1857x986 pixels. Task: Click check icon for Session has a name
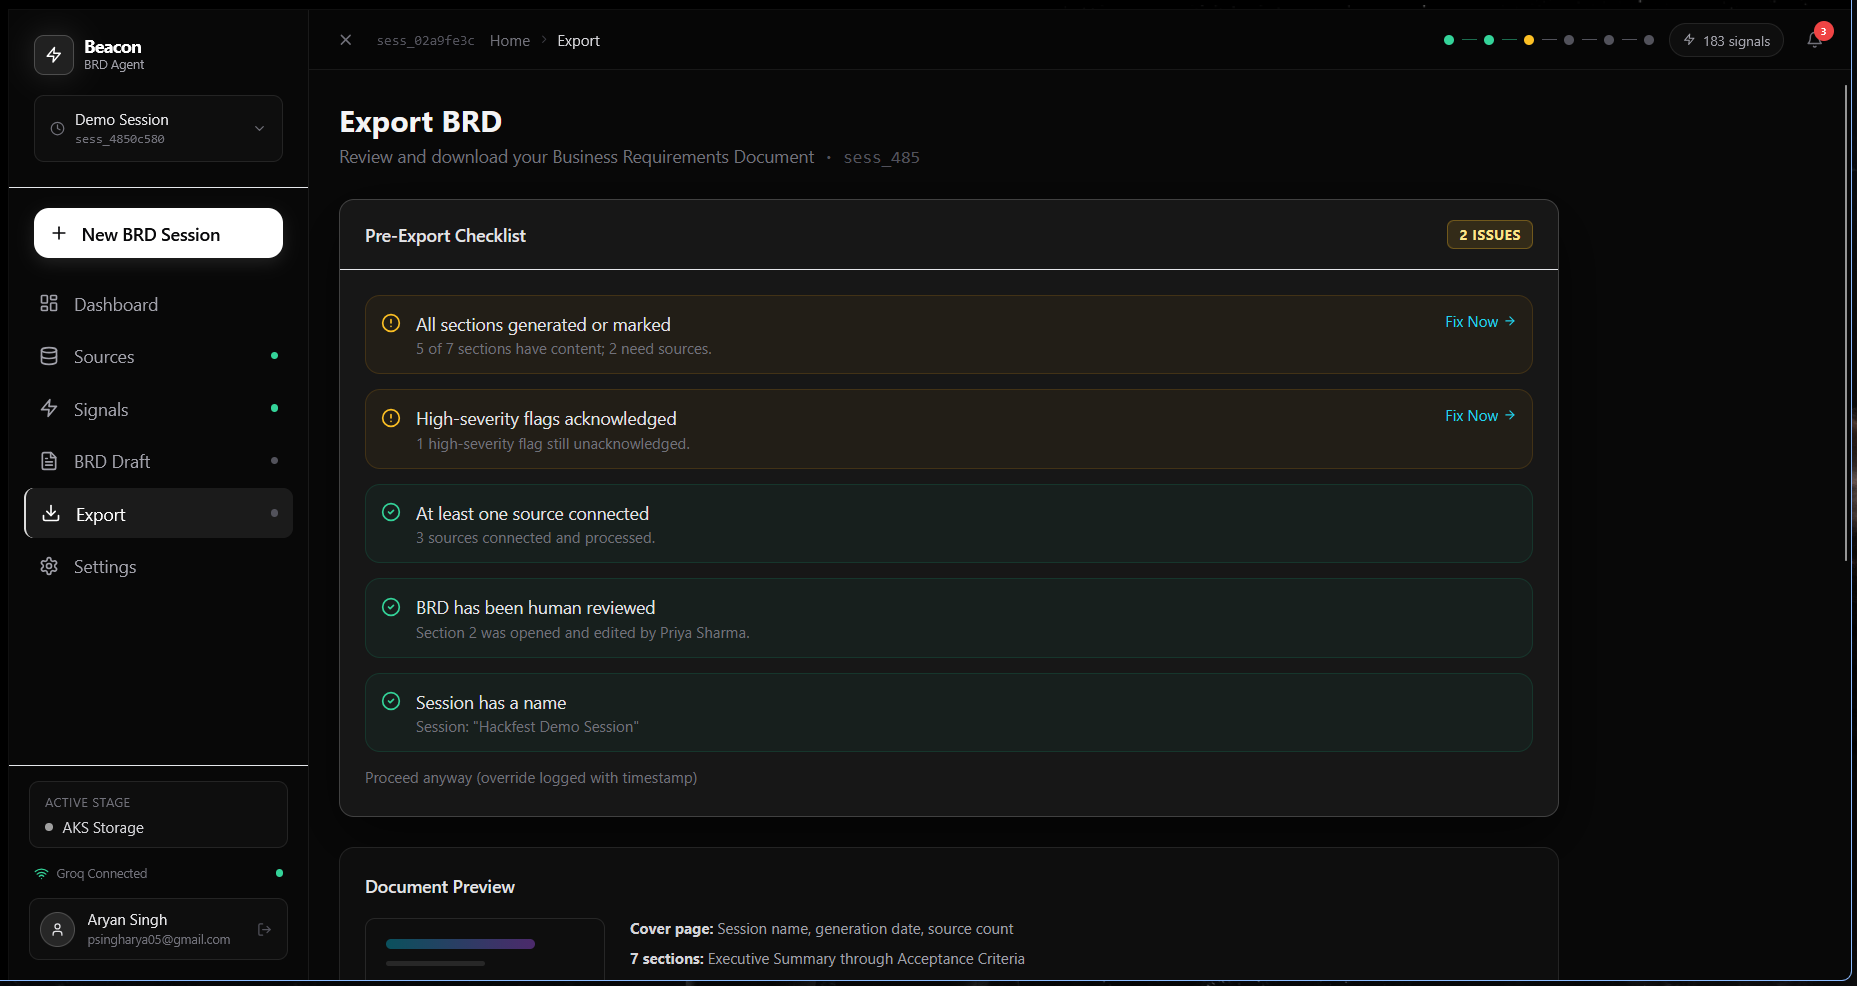(391, 701)
